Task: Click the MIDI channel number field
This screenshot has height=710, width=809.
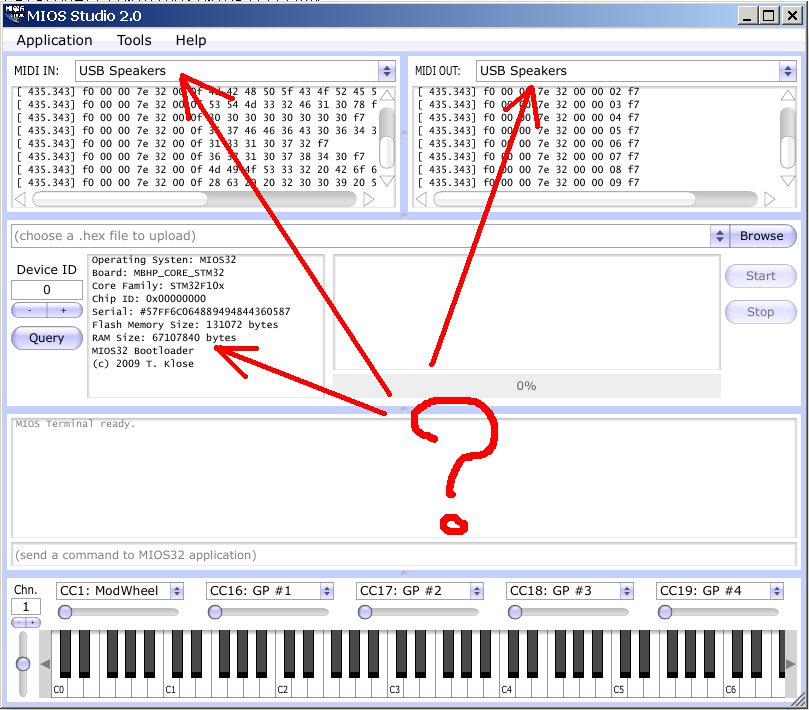Action: tap(26, 606)
